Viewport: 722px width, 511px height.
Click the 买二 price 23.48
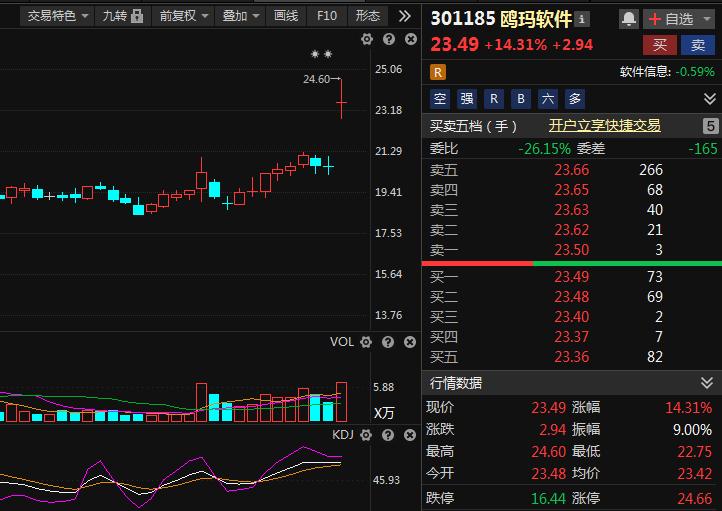pos(571,297)
